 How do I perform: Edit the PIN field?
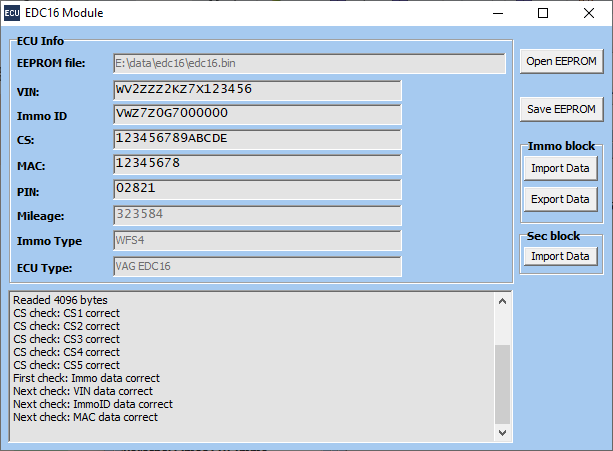(257, 189)
